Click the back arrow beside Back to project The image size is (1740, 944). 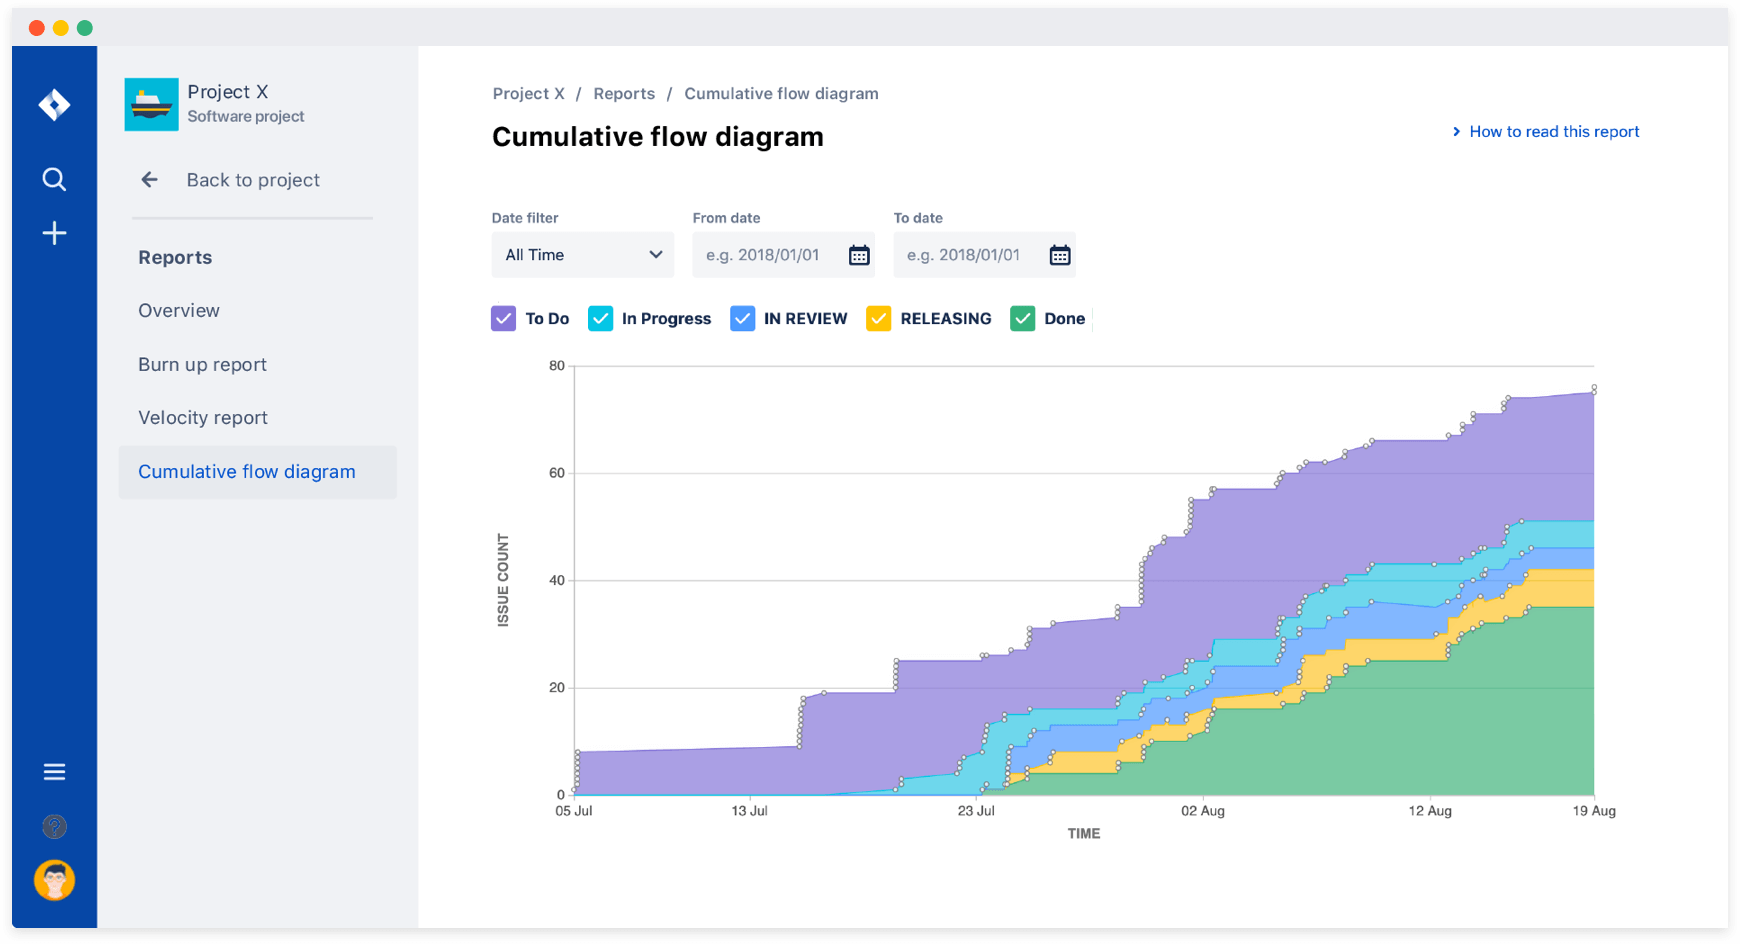click(149, 180)
